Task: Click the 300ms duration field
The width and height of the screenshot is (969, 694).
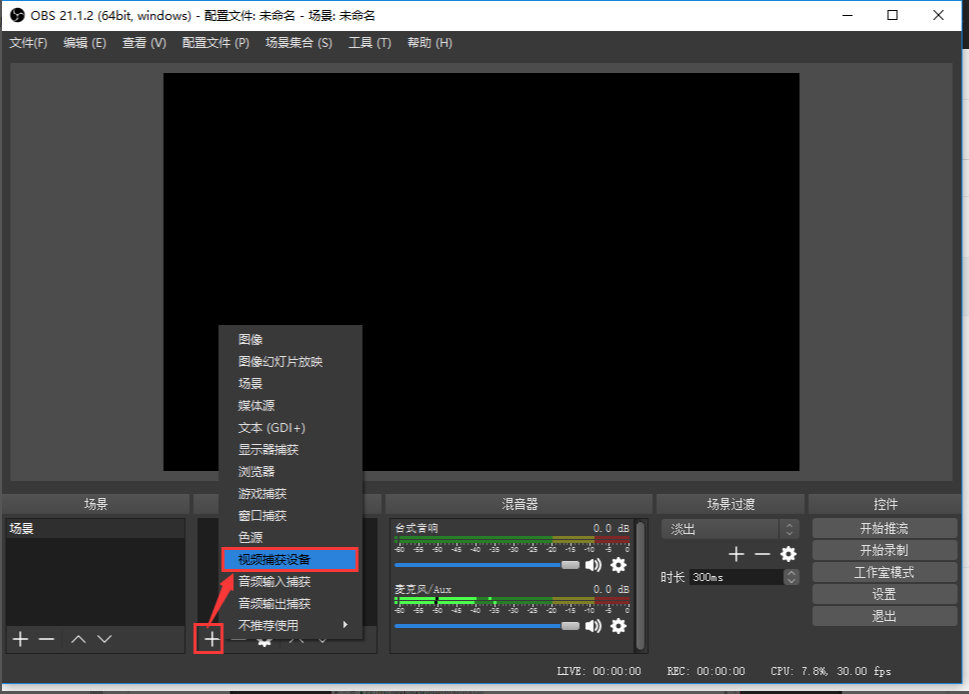Action: coord(736,577)
